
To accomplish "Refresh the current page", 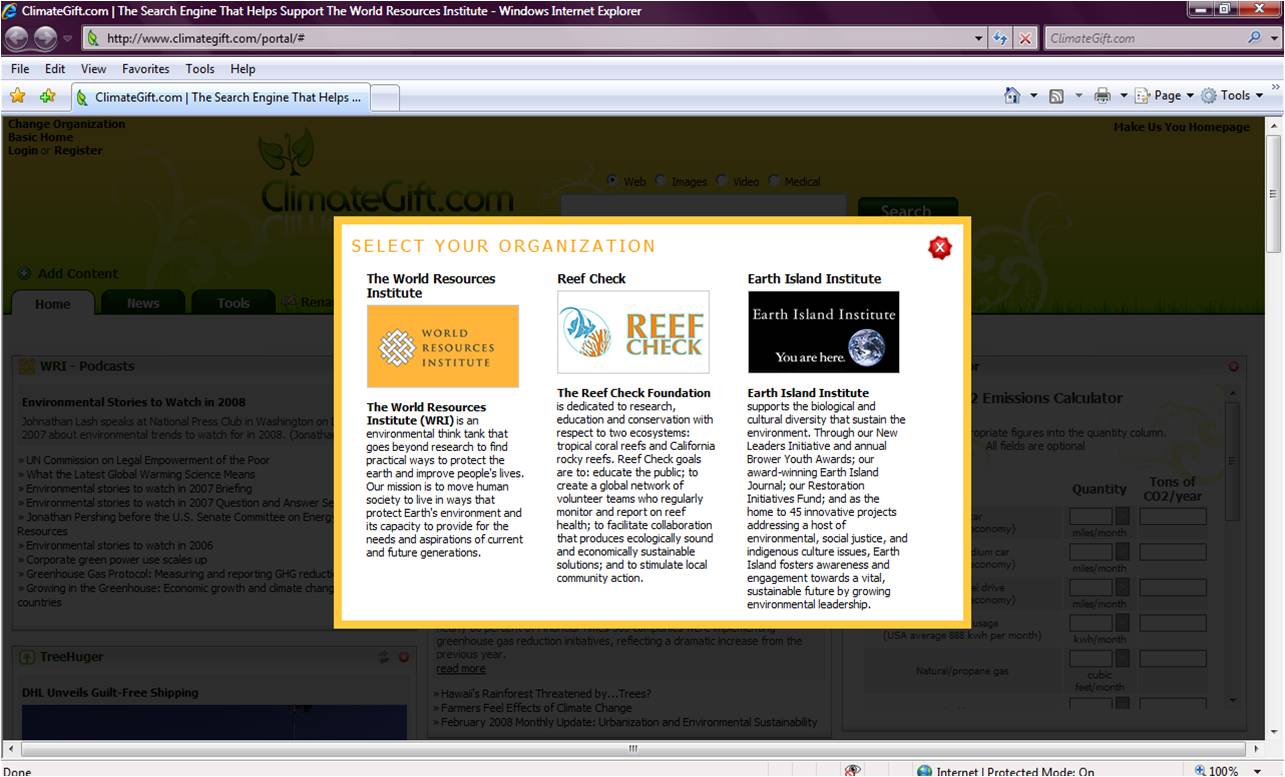I will 1001,39.
